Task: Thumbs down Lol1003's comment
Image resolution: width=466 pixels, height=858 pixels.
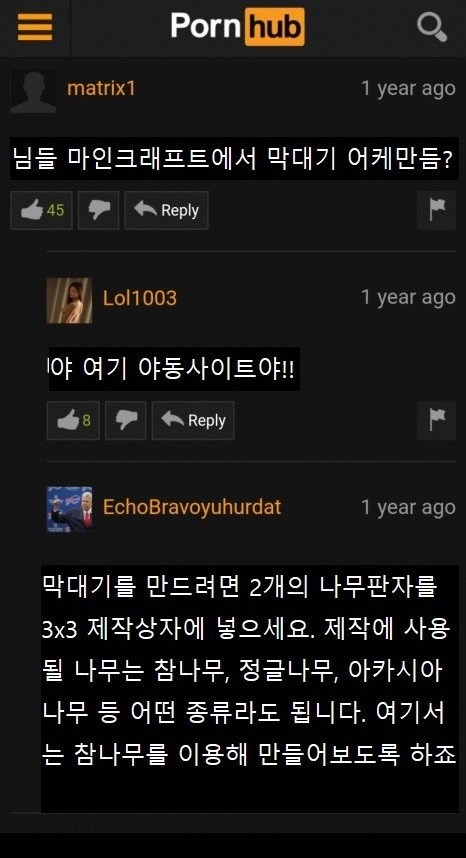Action: (126, 420)
